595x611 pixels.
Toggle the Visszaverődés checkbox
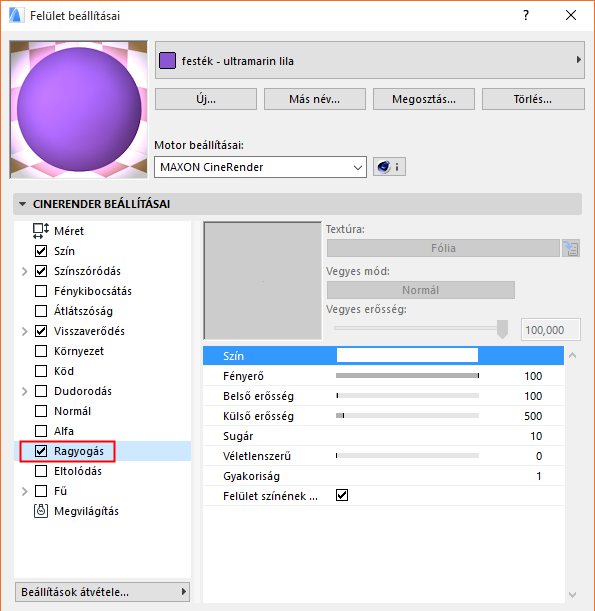click(x=41, y=331)
